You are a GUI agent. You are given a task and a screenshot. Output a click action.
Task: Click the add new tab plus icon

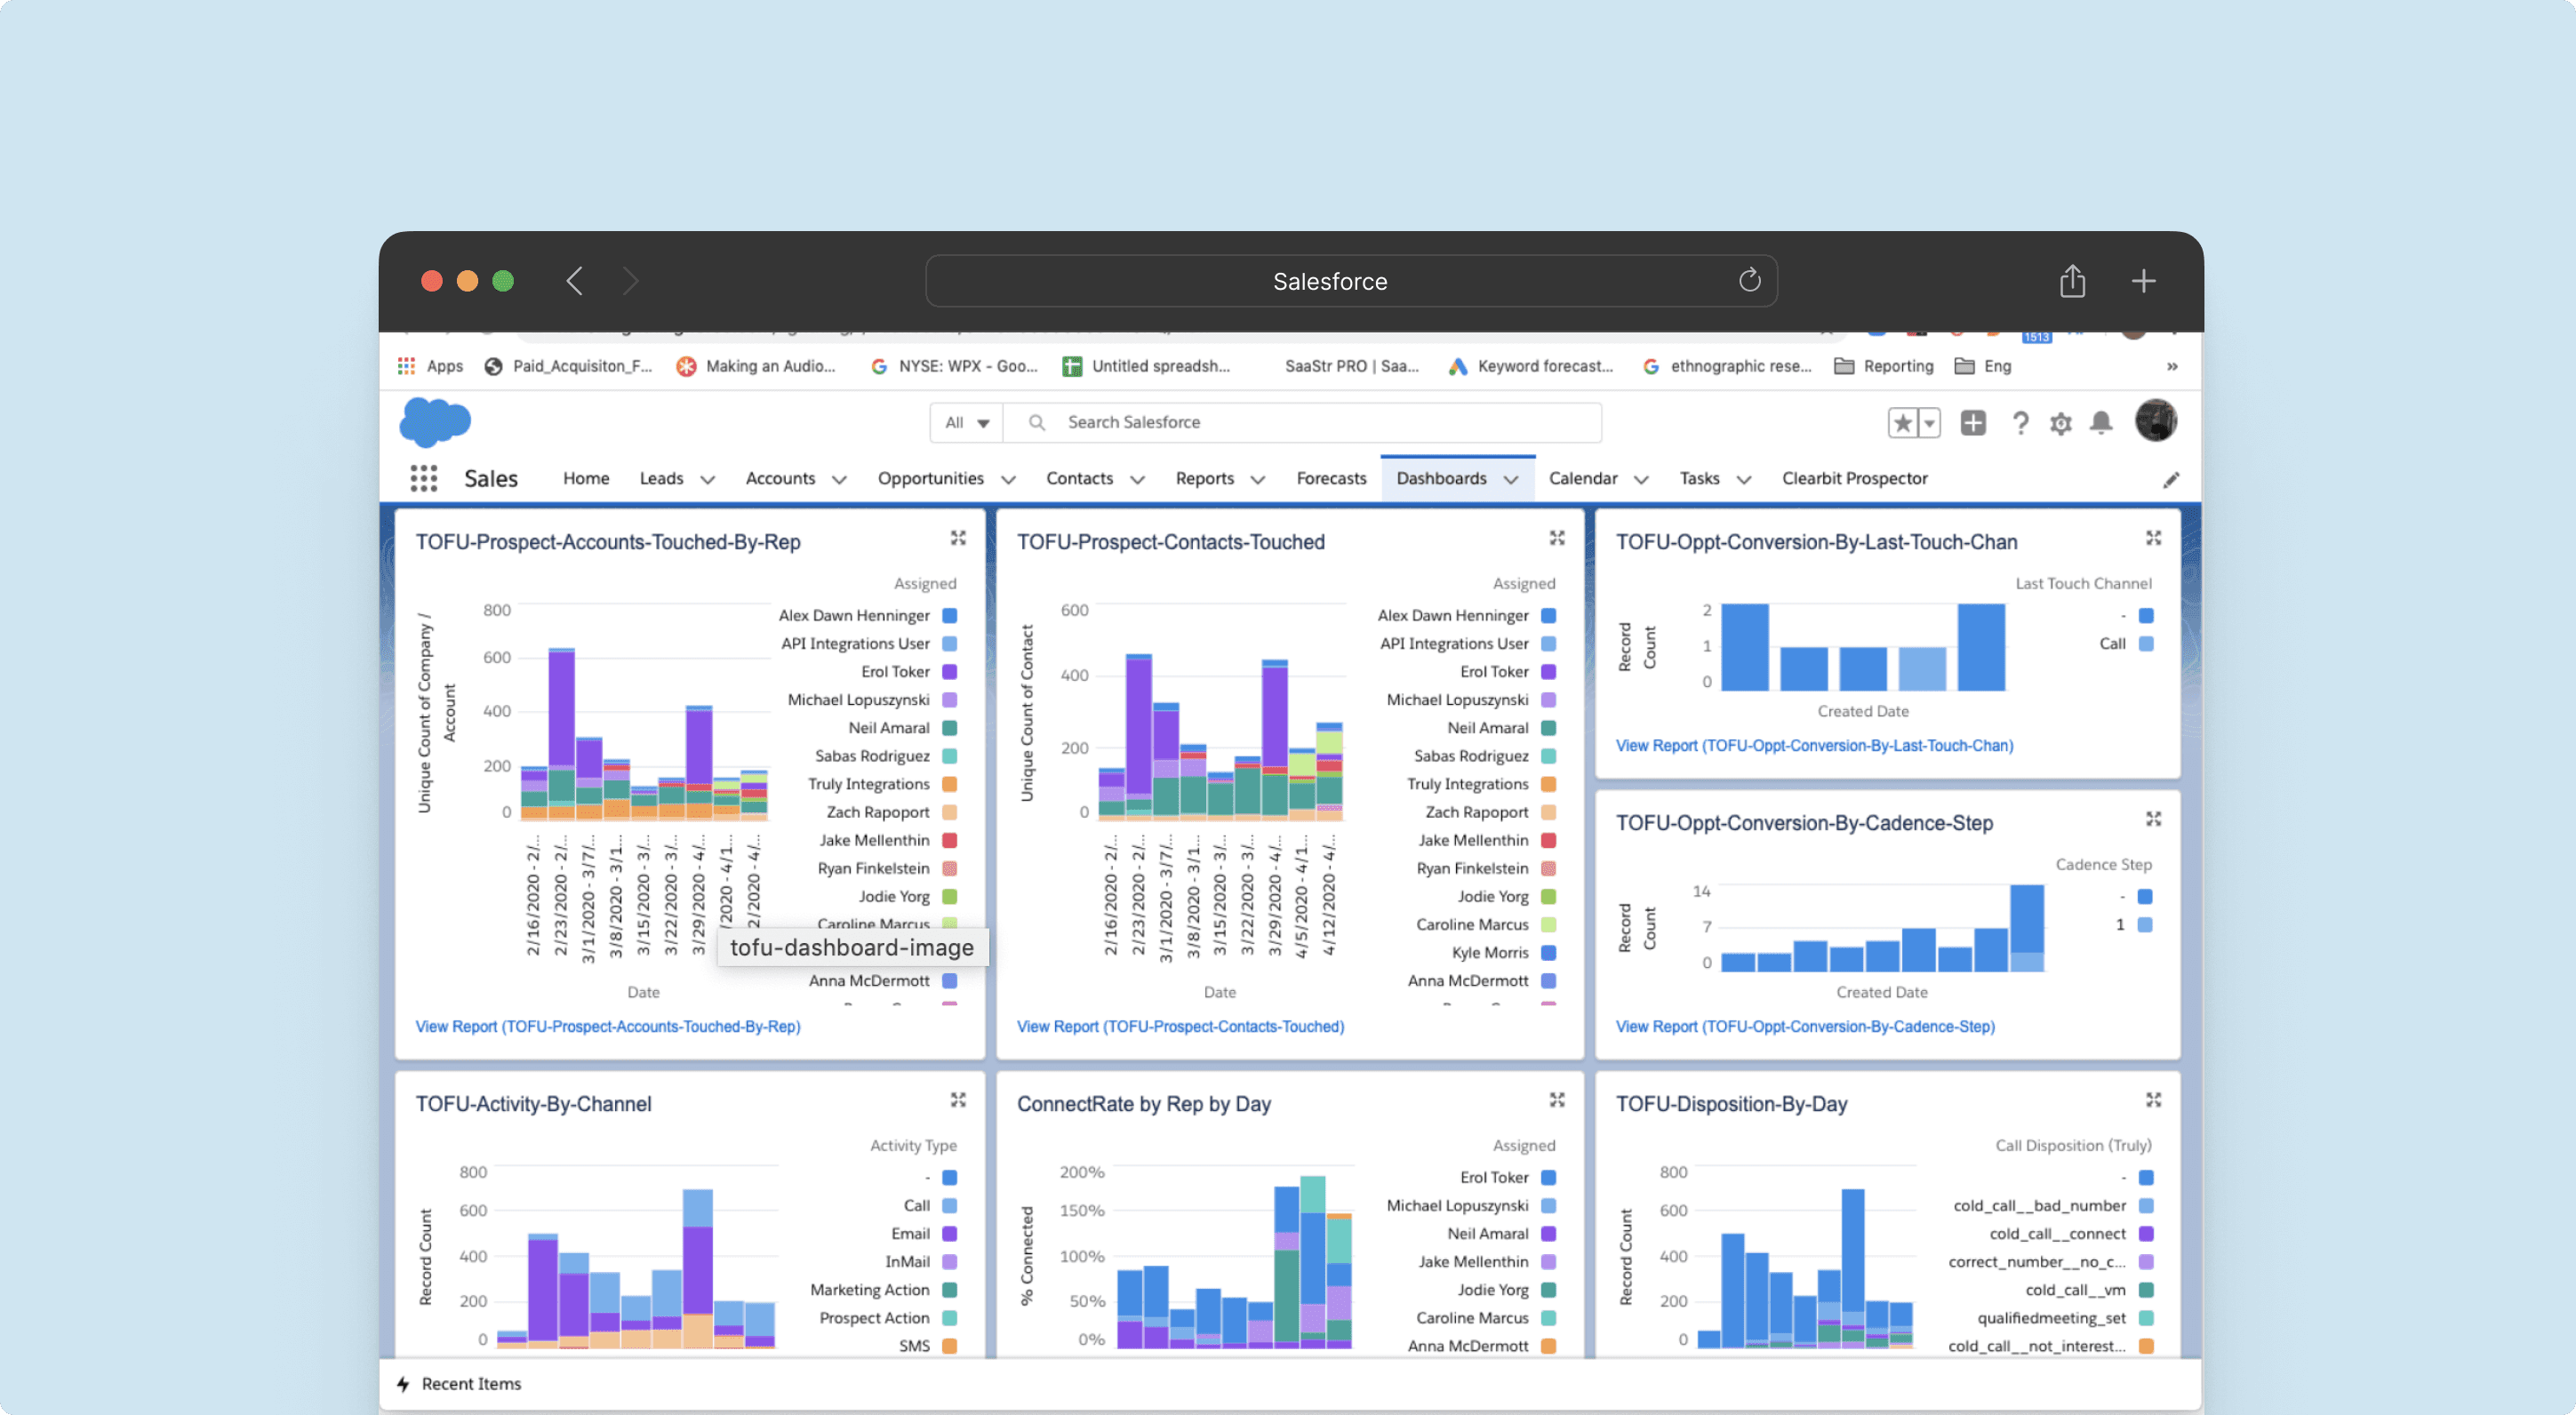pyautogui.click(x=2144, y=283)
